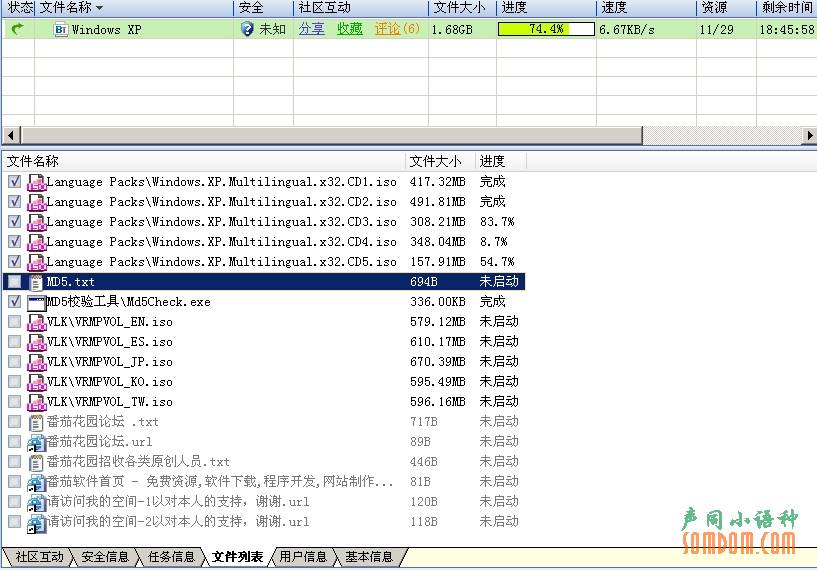Click the 83.7% progress of CD3.iso

(497, 222)
